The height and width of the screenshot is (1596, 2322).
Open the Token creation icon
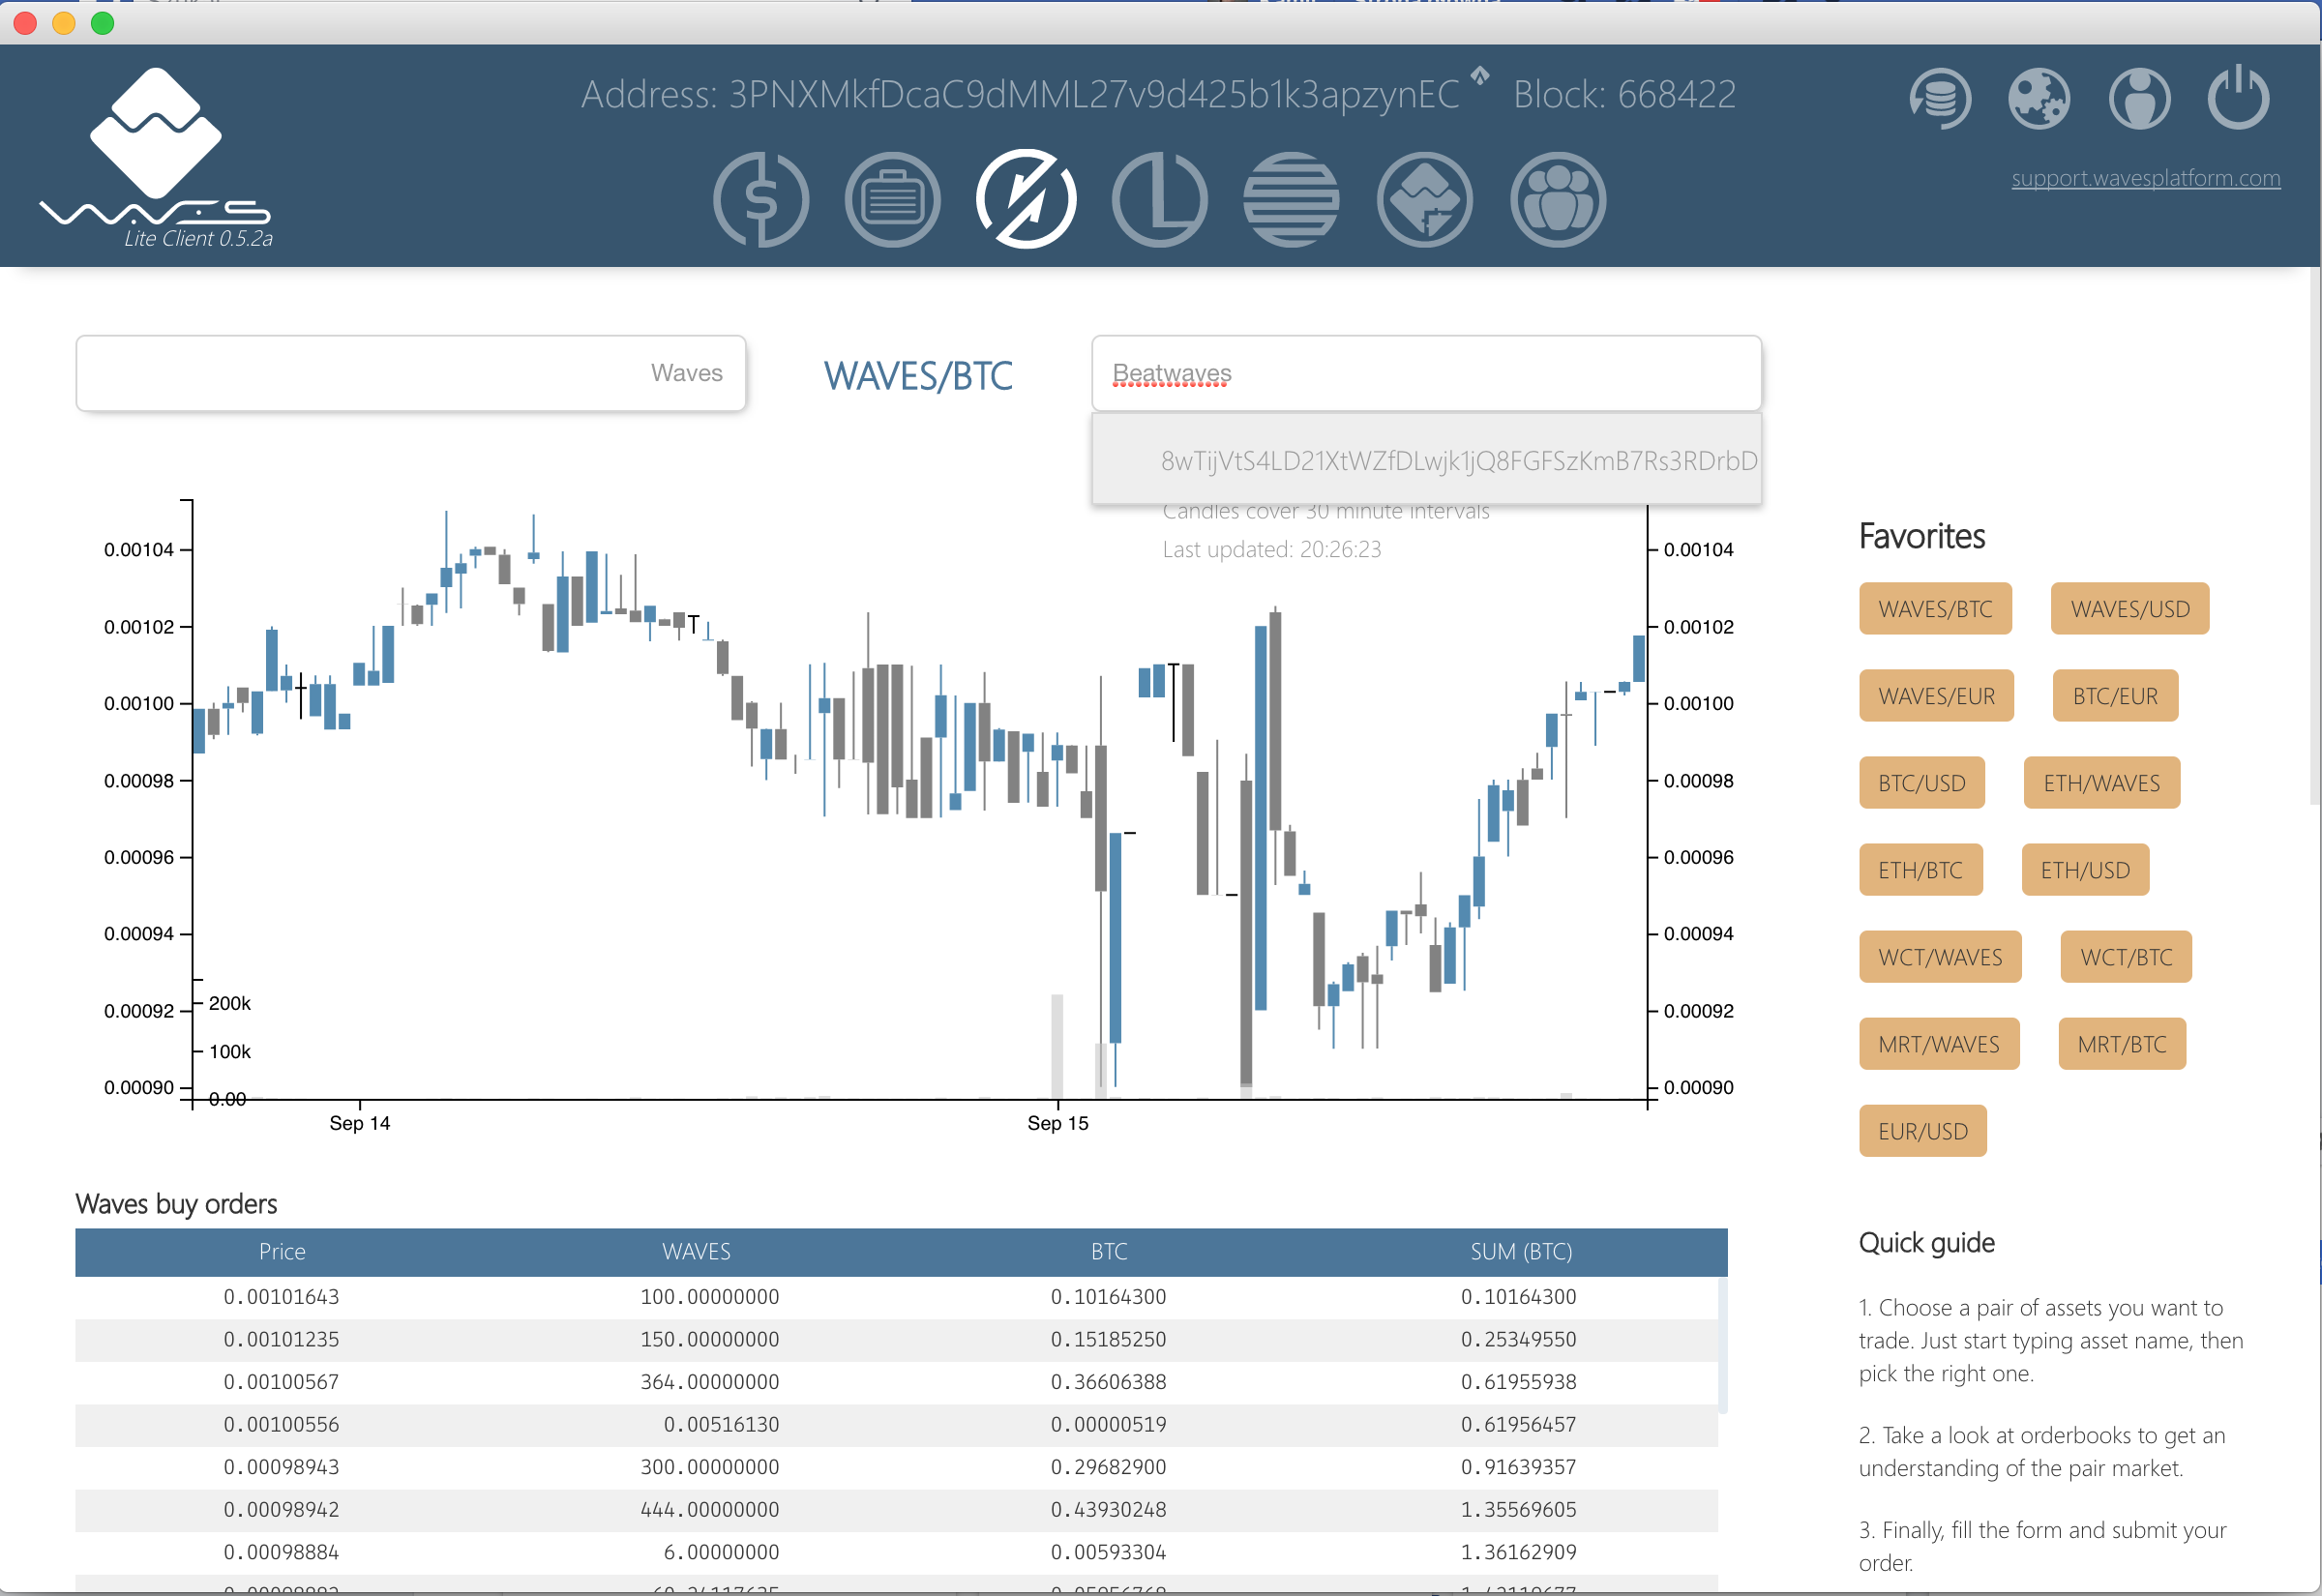1425,199
